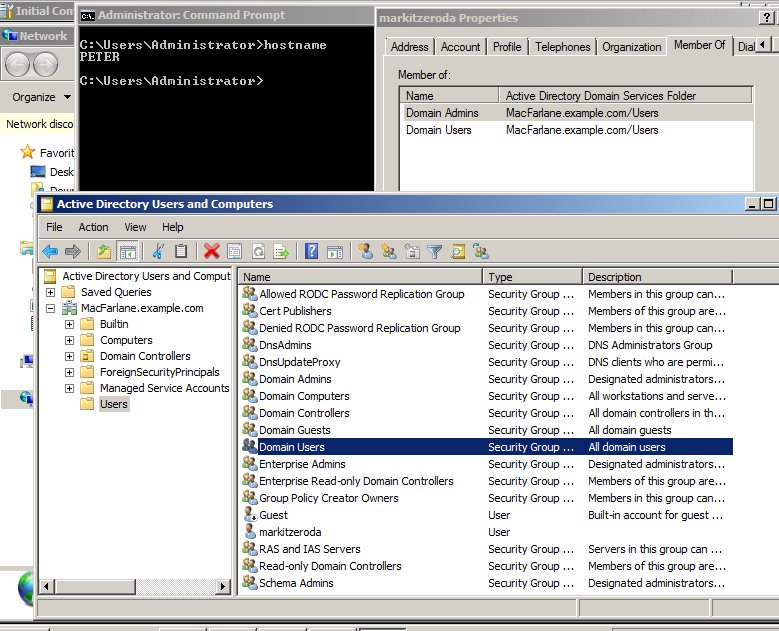Open the Action menu
Viewport: 779px width, 631px height.
93,227
